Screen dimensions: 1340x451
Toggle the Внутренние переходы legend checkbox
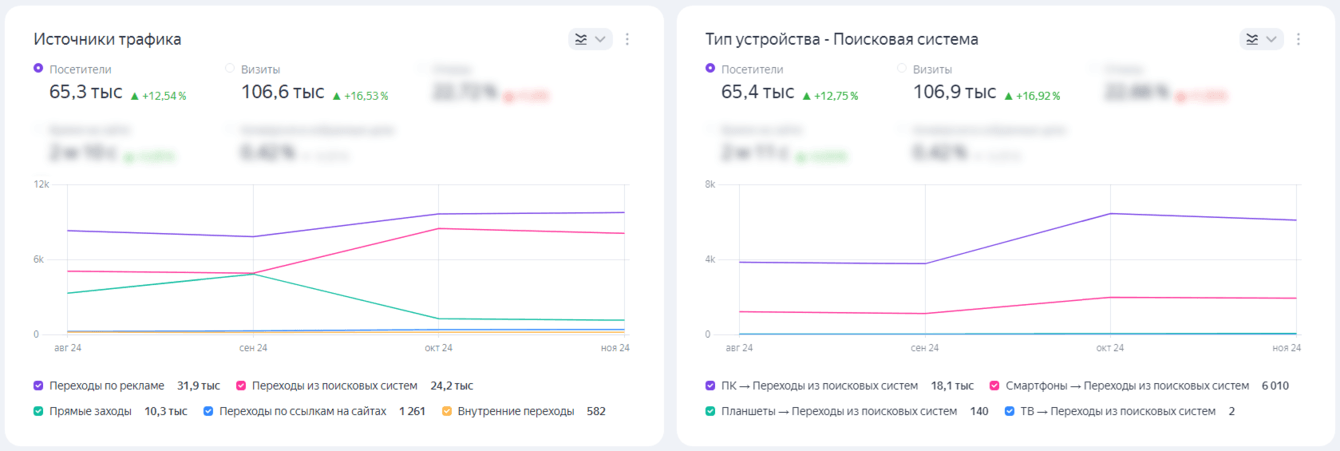coord(447,411)
